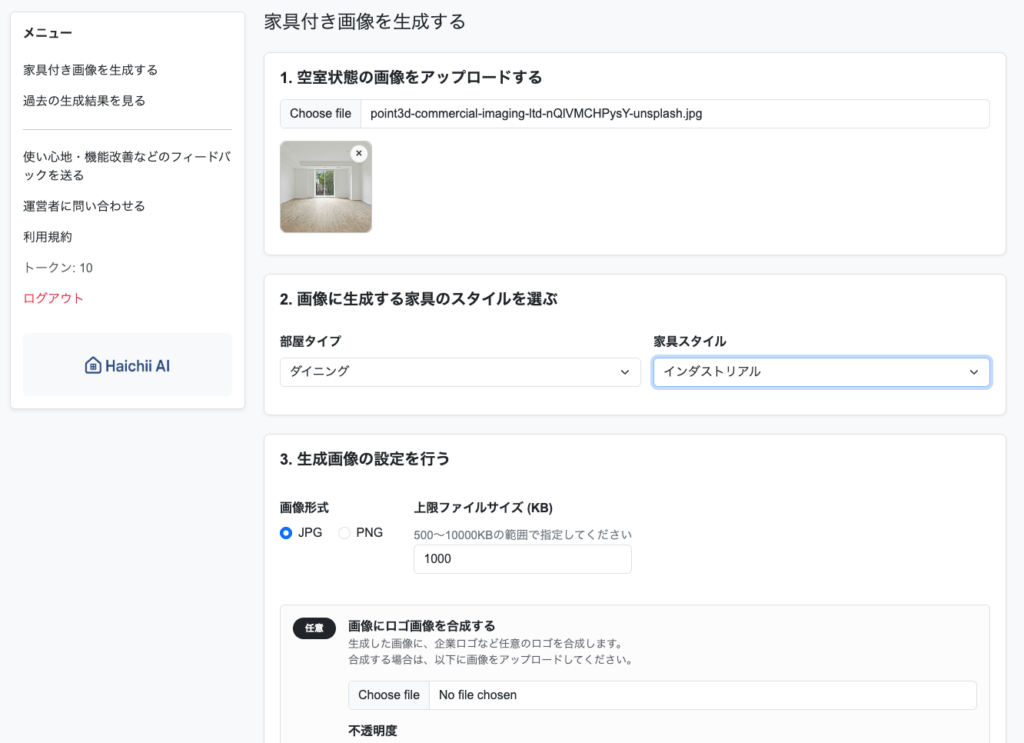Open 過去の生成結果を見る in the menu
Viewport: 1024px width, 743px height.
tap(83, 101)
